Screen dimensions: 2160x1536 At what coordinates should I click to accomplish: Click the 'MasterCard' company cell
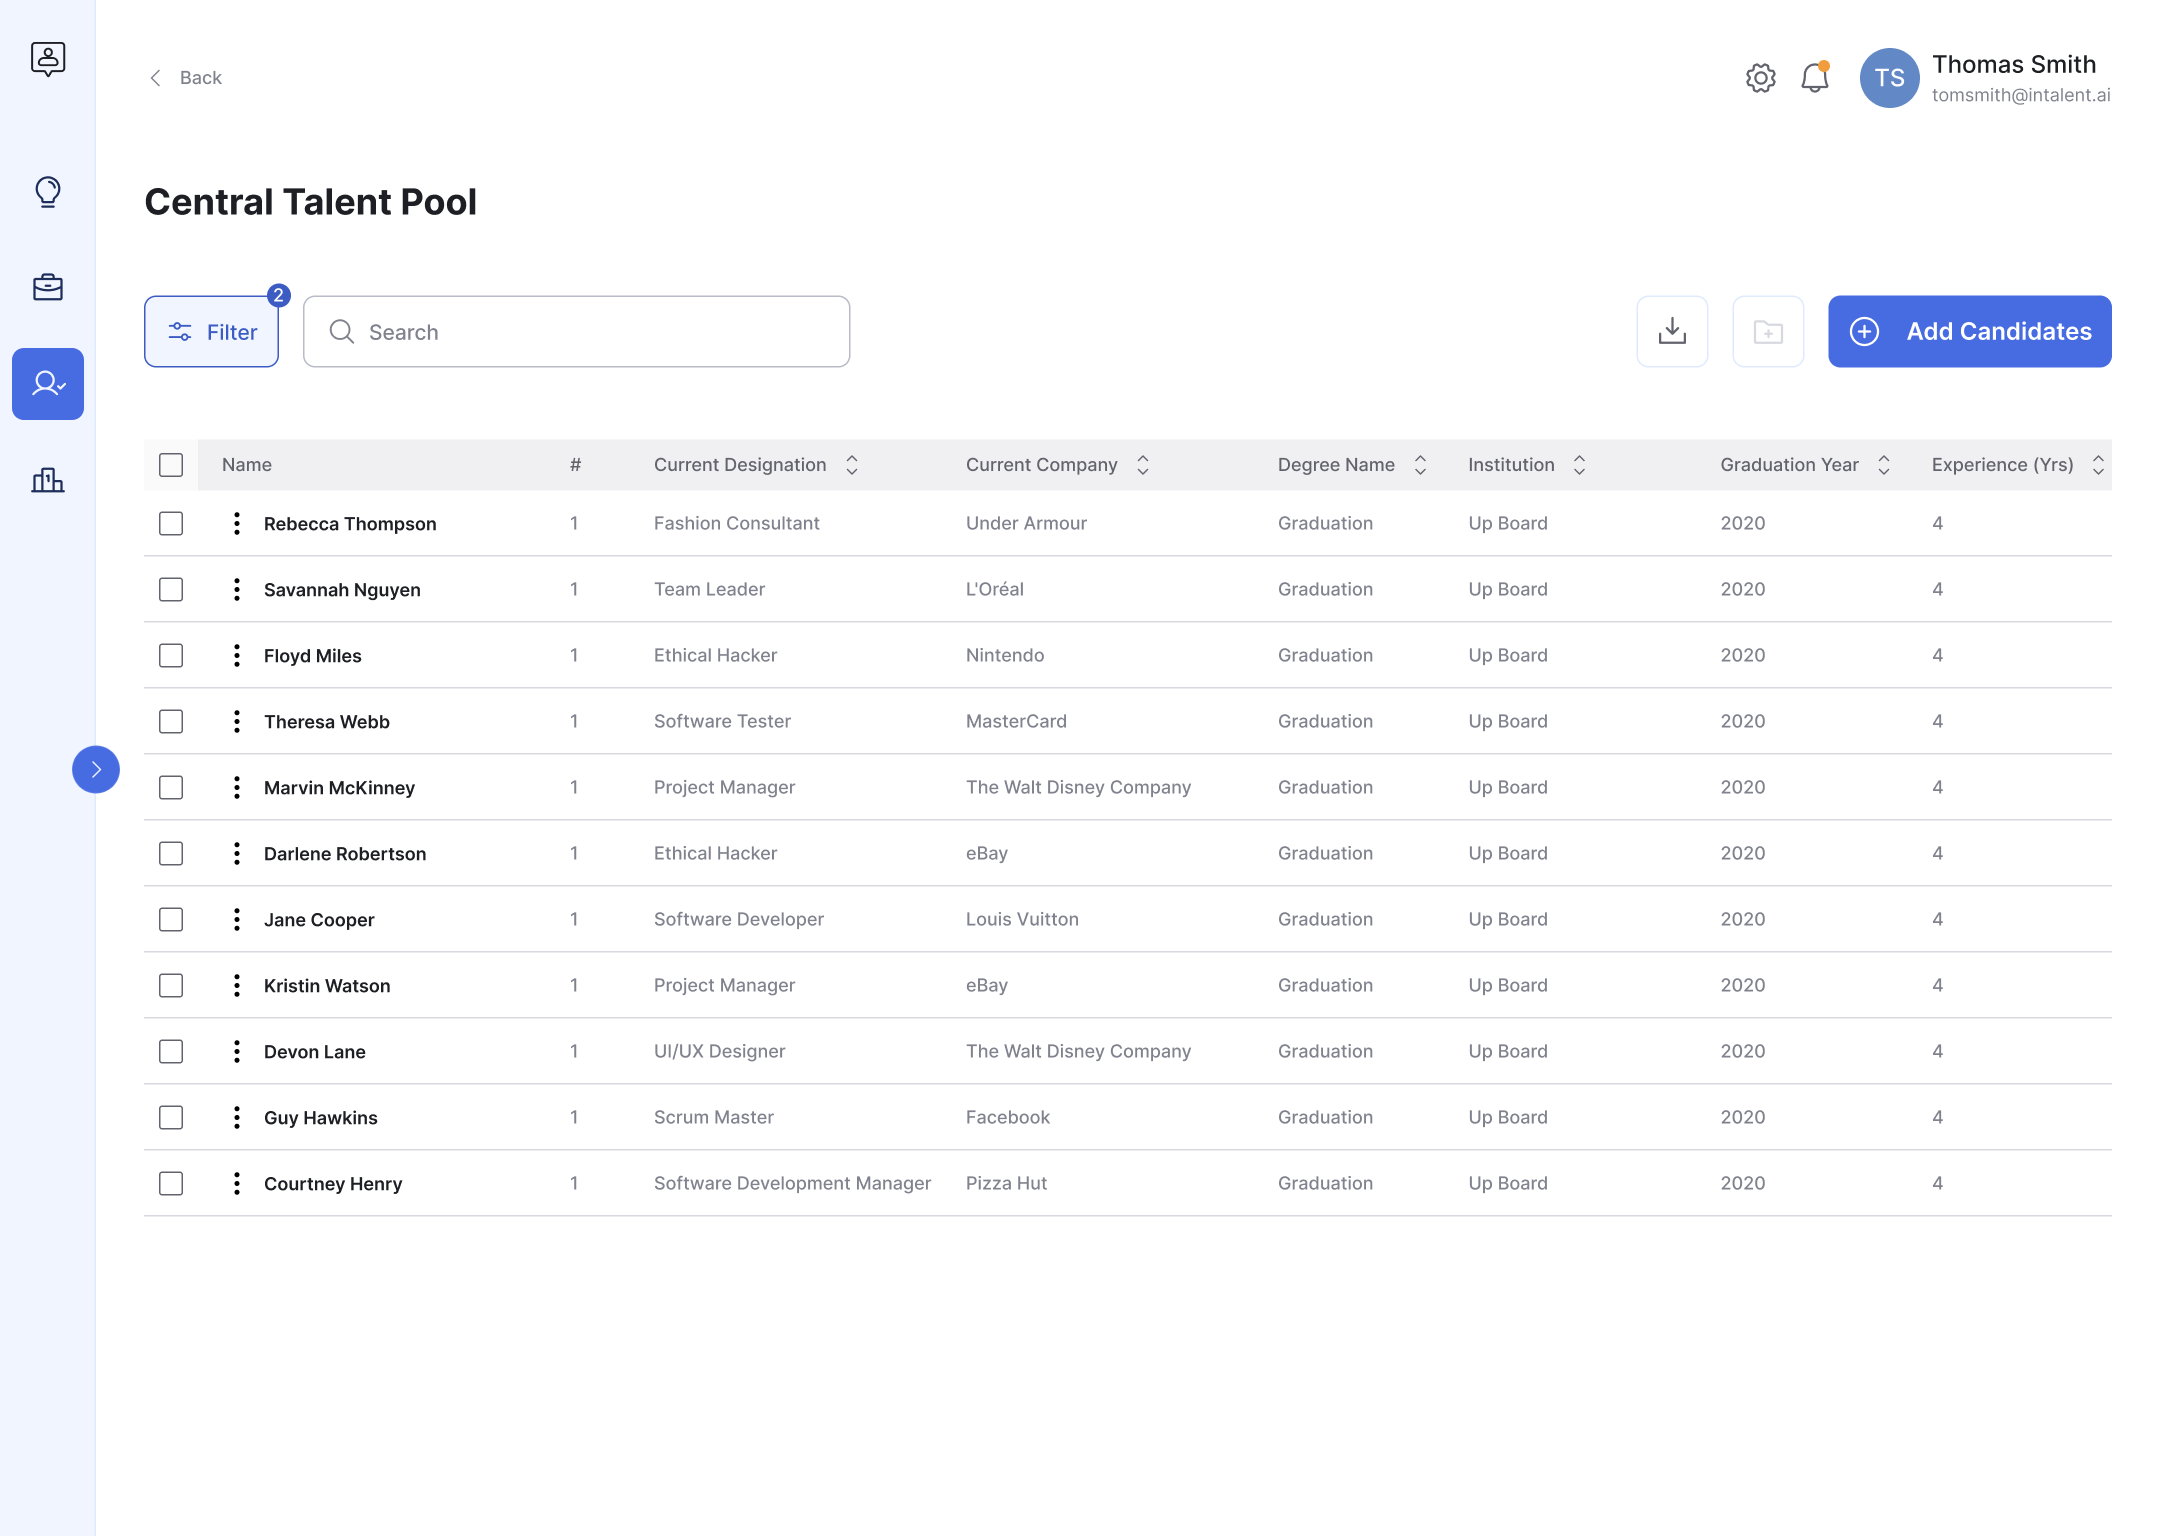(x=1016, y=721)
